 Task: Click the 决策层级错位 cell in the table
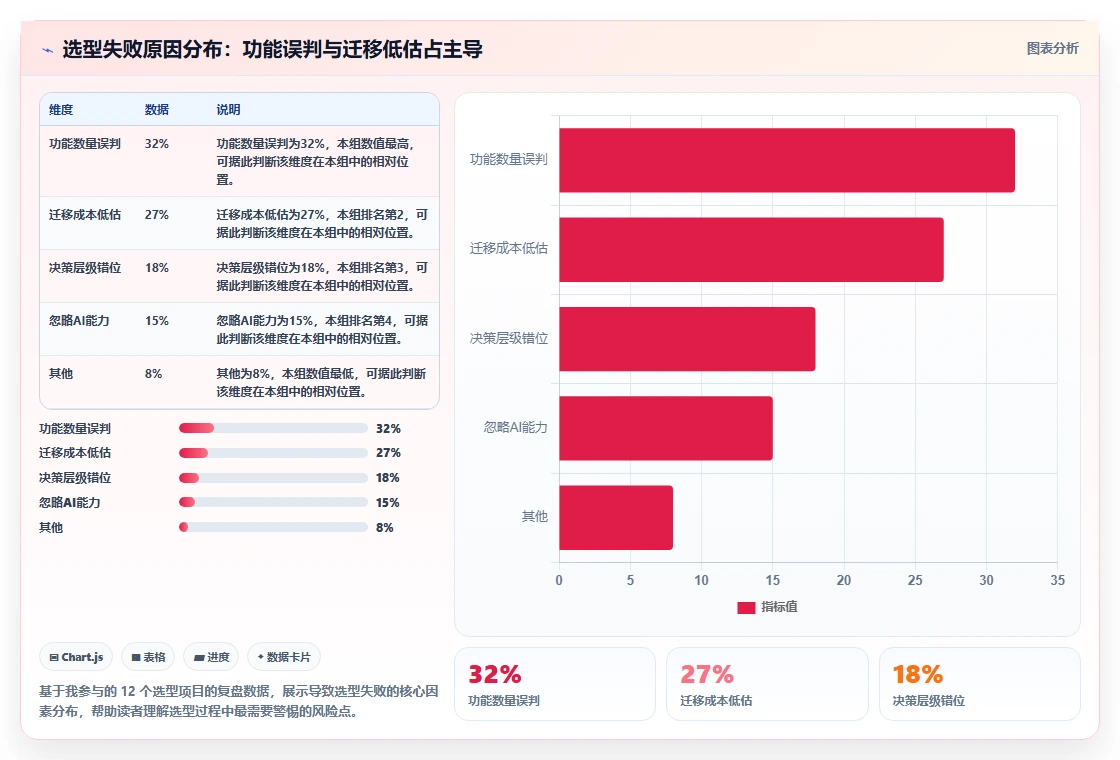tap(85, 267)
